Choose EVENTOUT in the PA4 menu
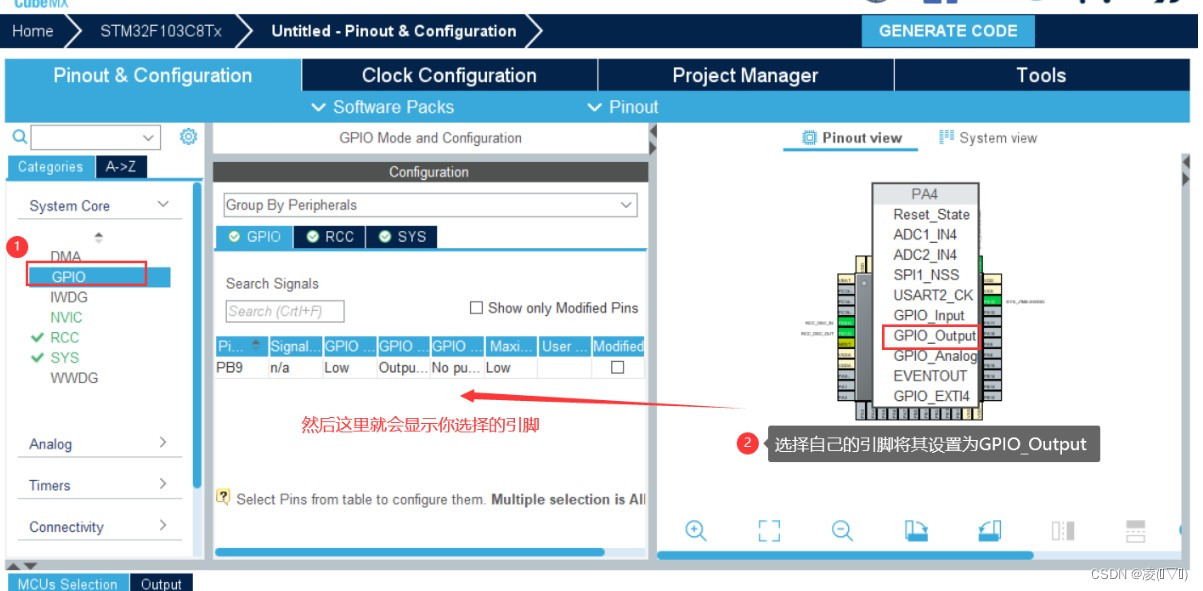Viewport: 1203px width, 591px height. [930, 376]
